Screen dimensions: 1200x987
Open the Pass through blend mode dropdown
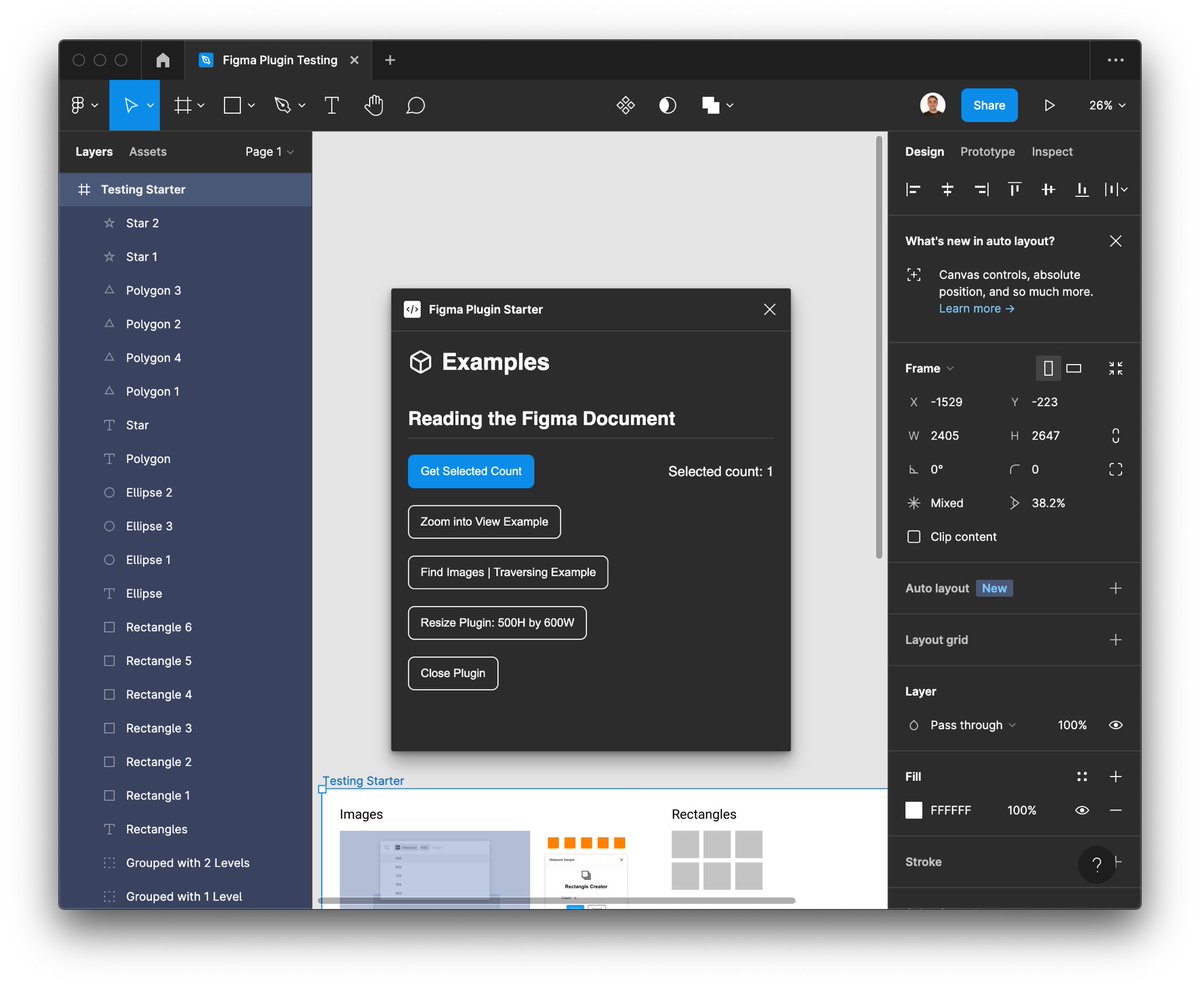973,725
